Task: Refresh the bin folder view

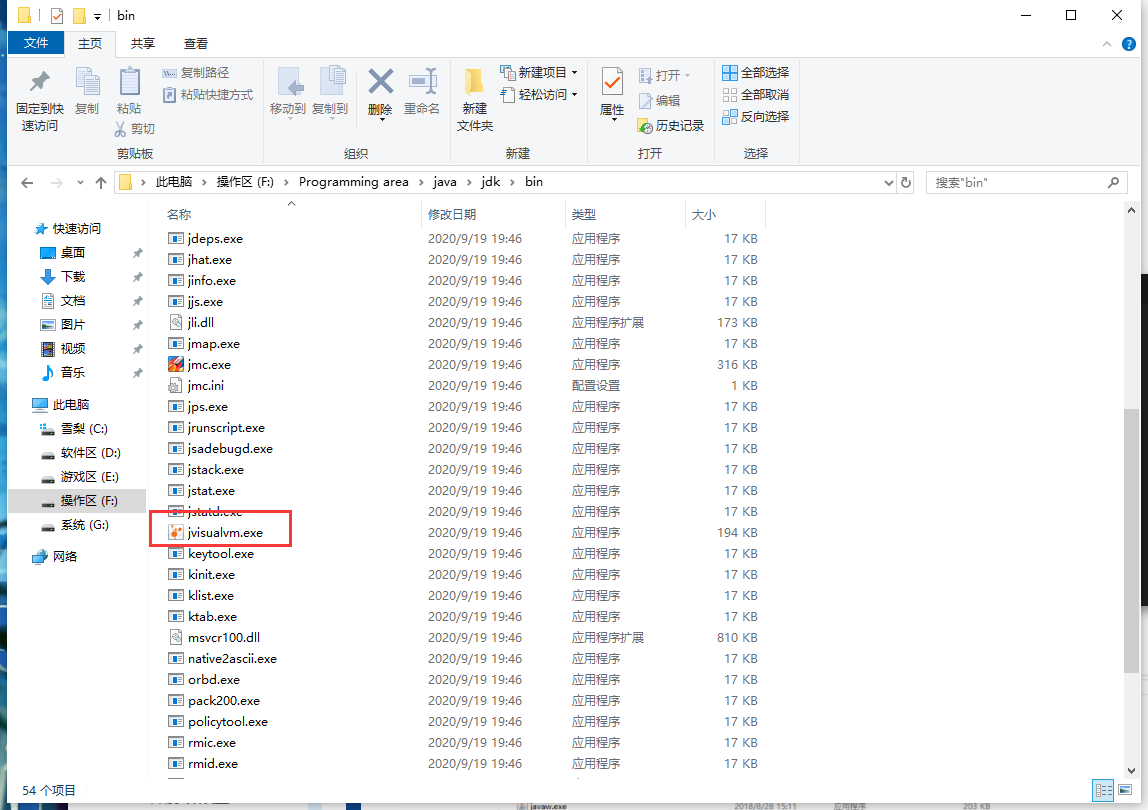Action: [x=906, y=182]
